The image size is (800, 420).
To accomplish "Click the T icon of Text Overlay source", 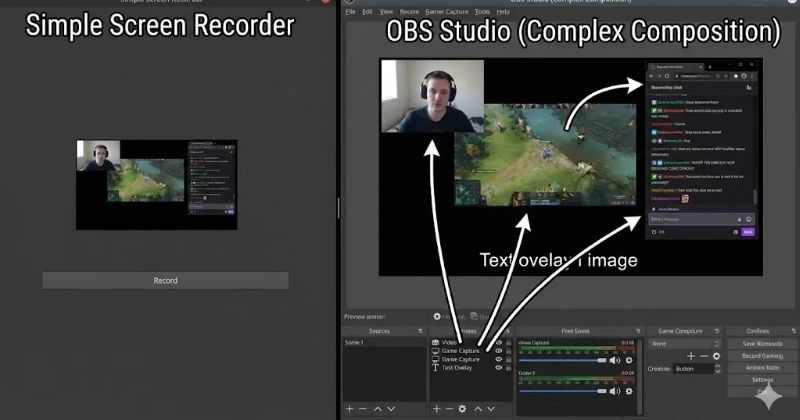I will coord(435,367).
